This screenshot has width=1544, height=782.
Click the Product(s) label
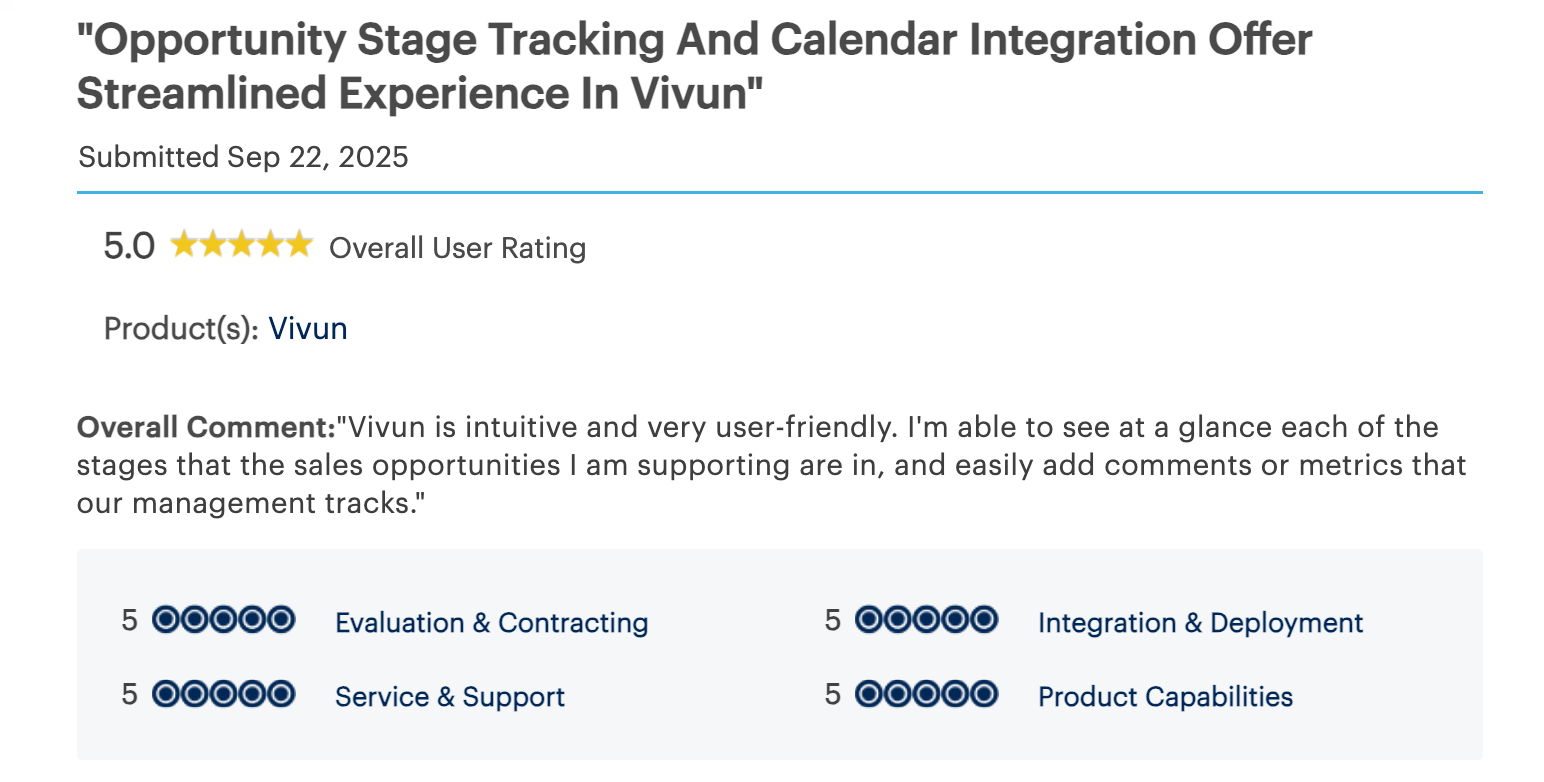[x=182, y=329]
